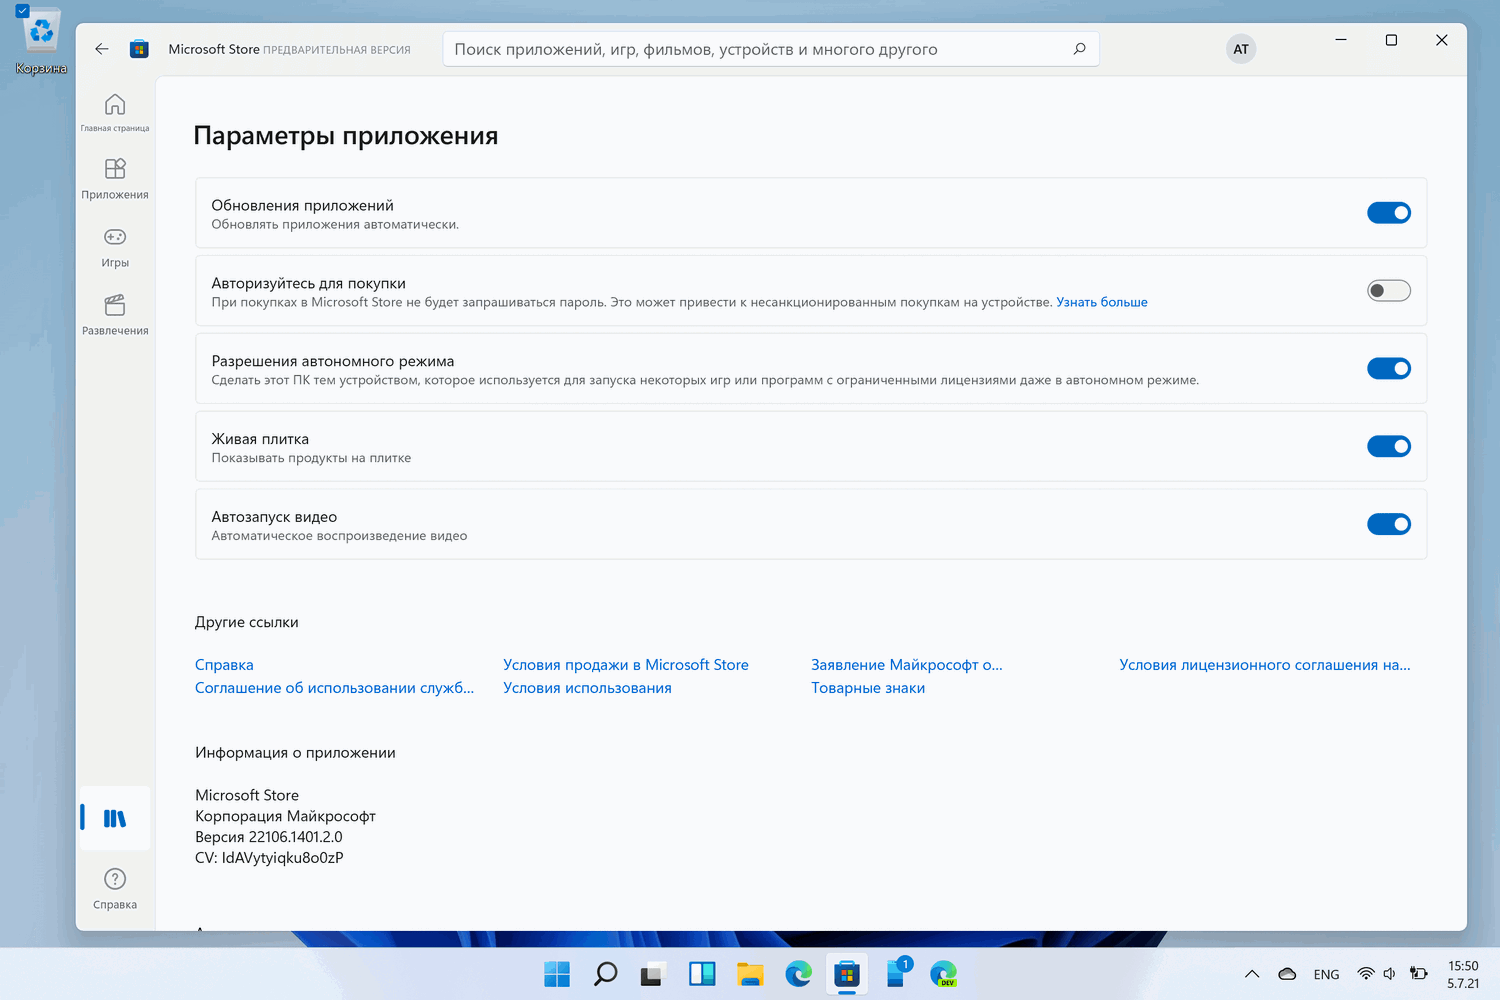Click the Информация о приложении heading
Screen dimensions: 1500x1000
tap(295, 753)
